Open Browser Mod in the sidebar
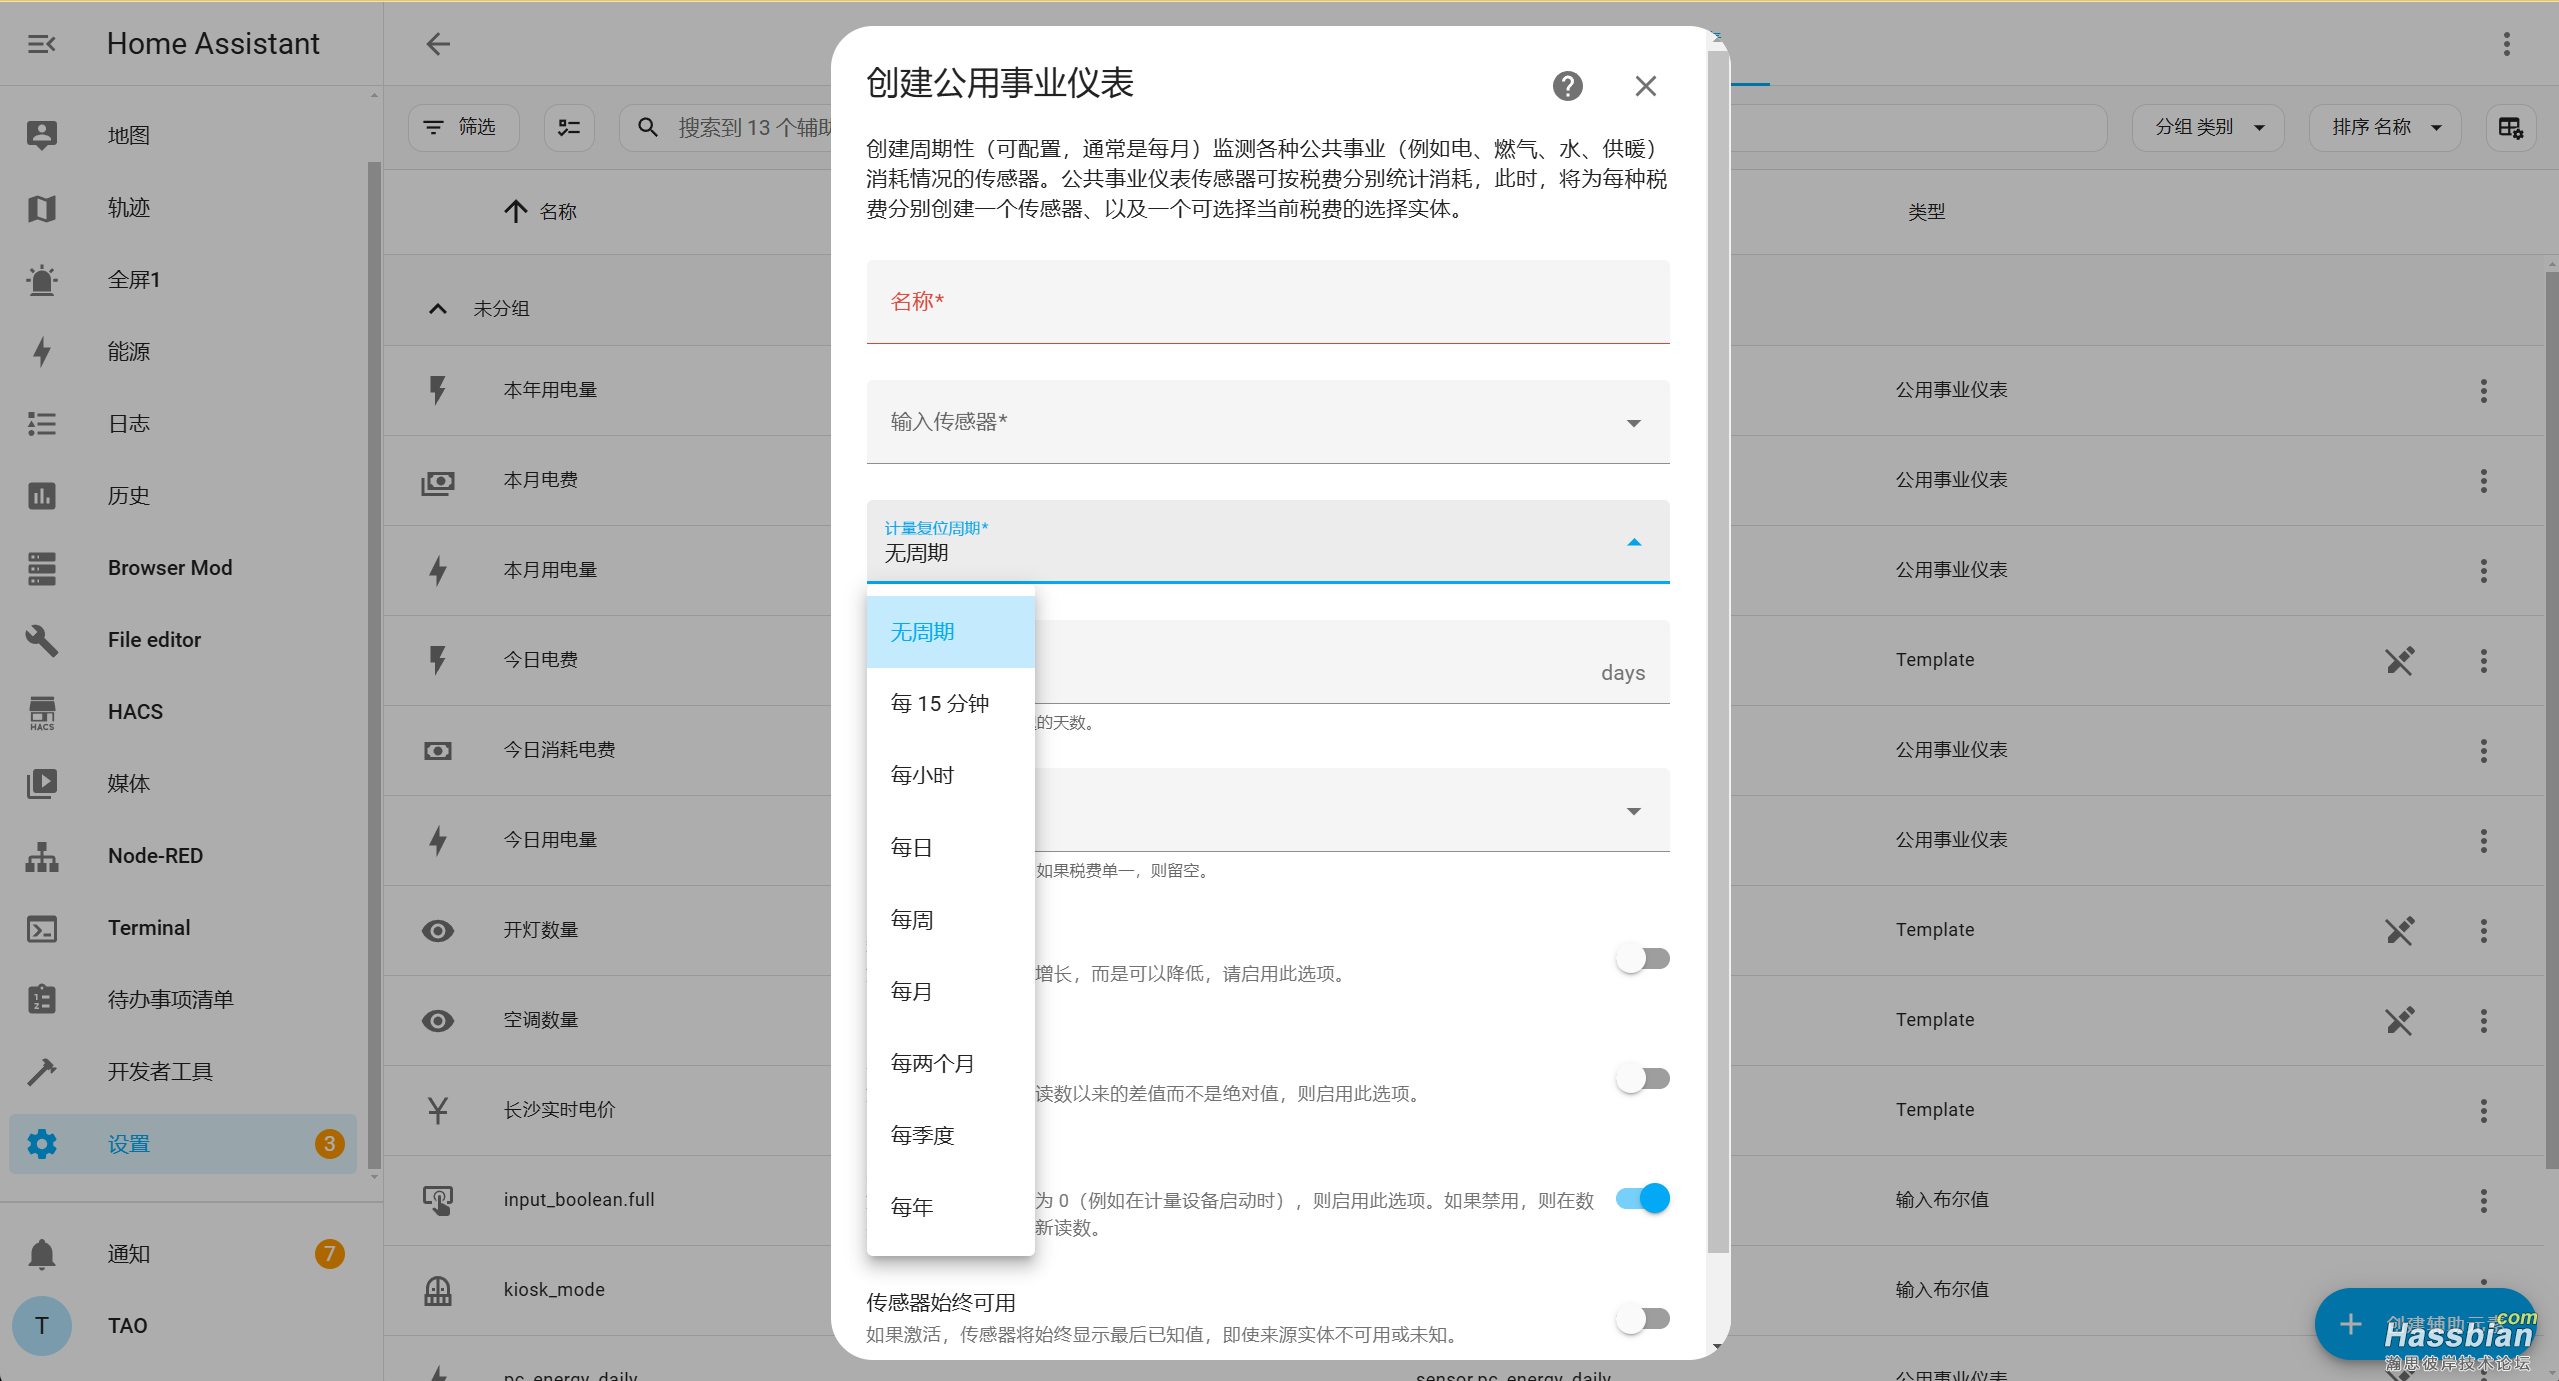 183,567
